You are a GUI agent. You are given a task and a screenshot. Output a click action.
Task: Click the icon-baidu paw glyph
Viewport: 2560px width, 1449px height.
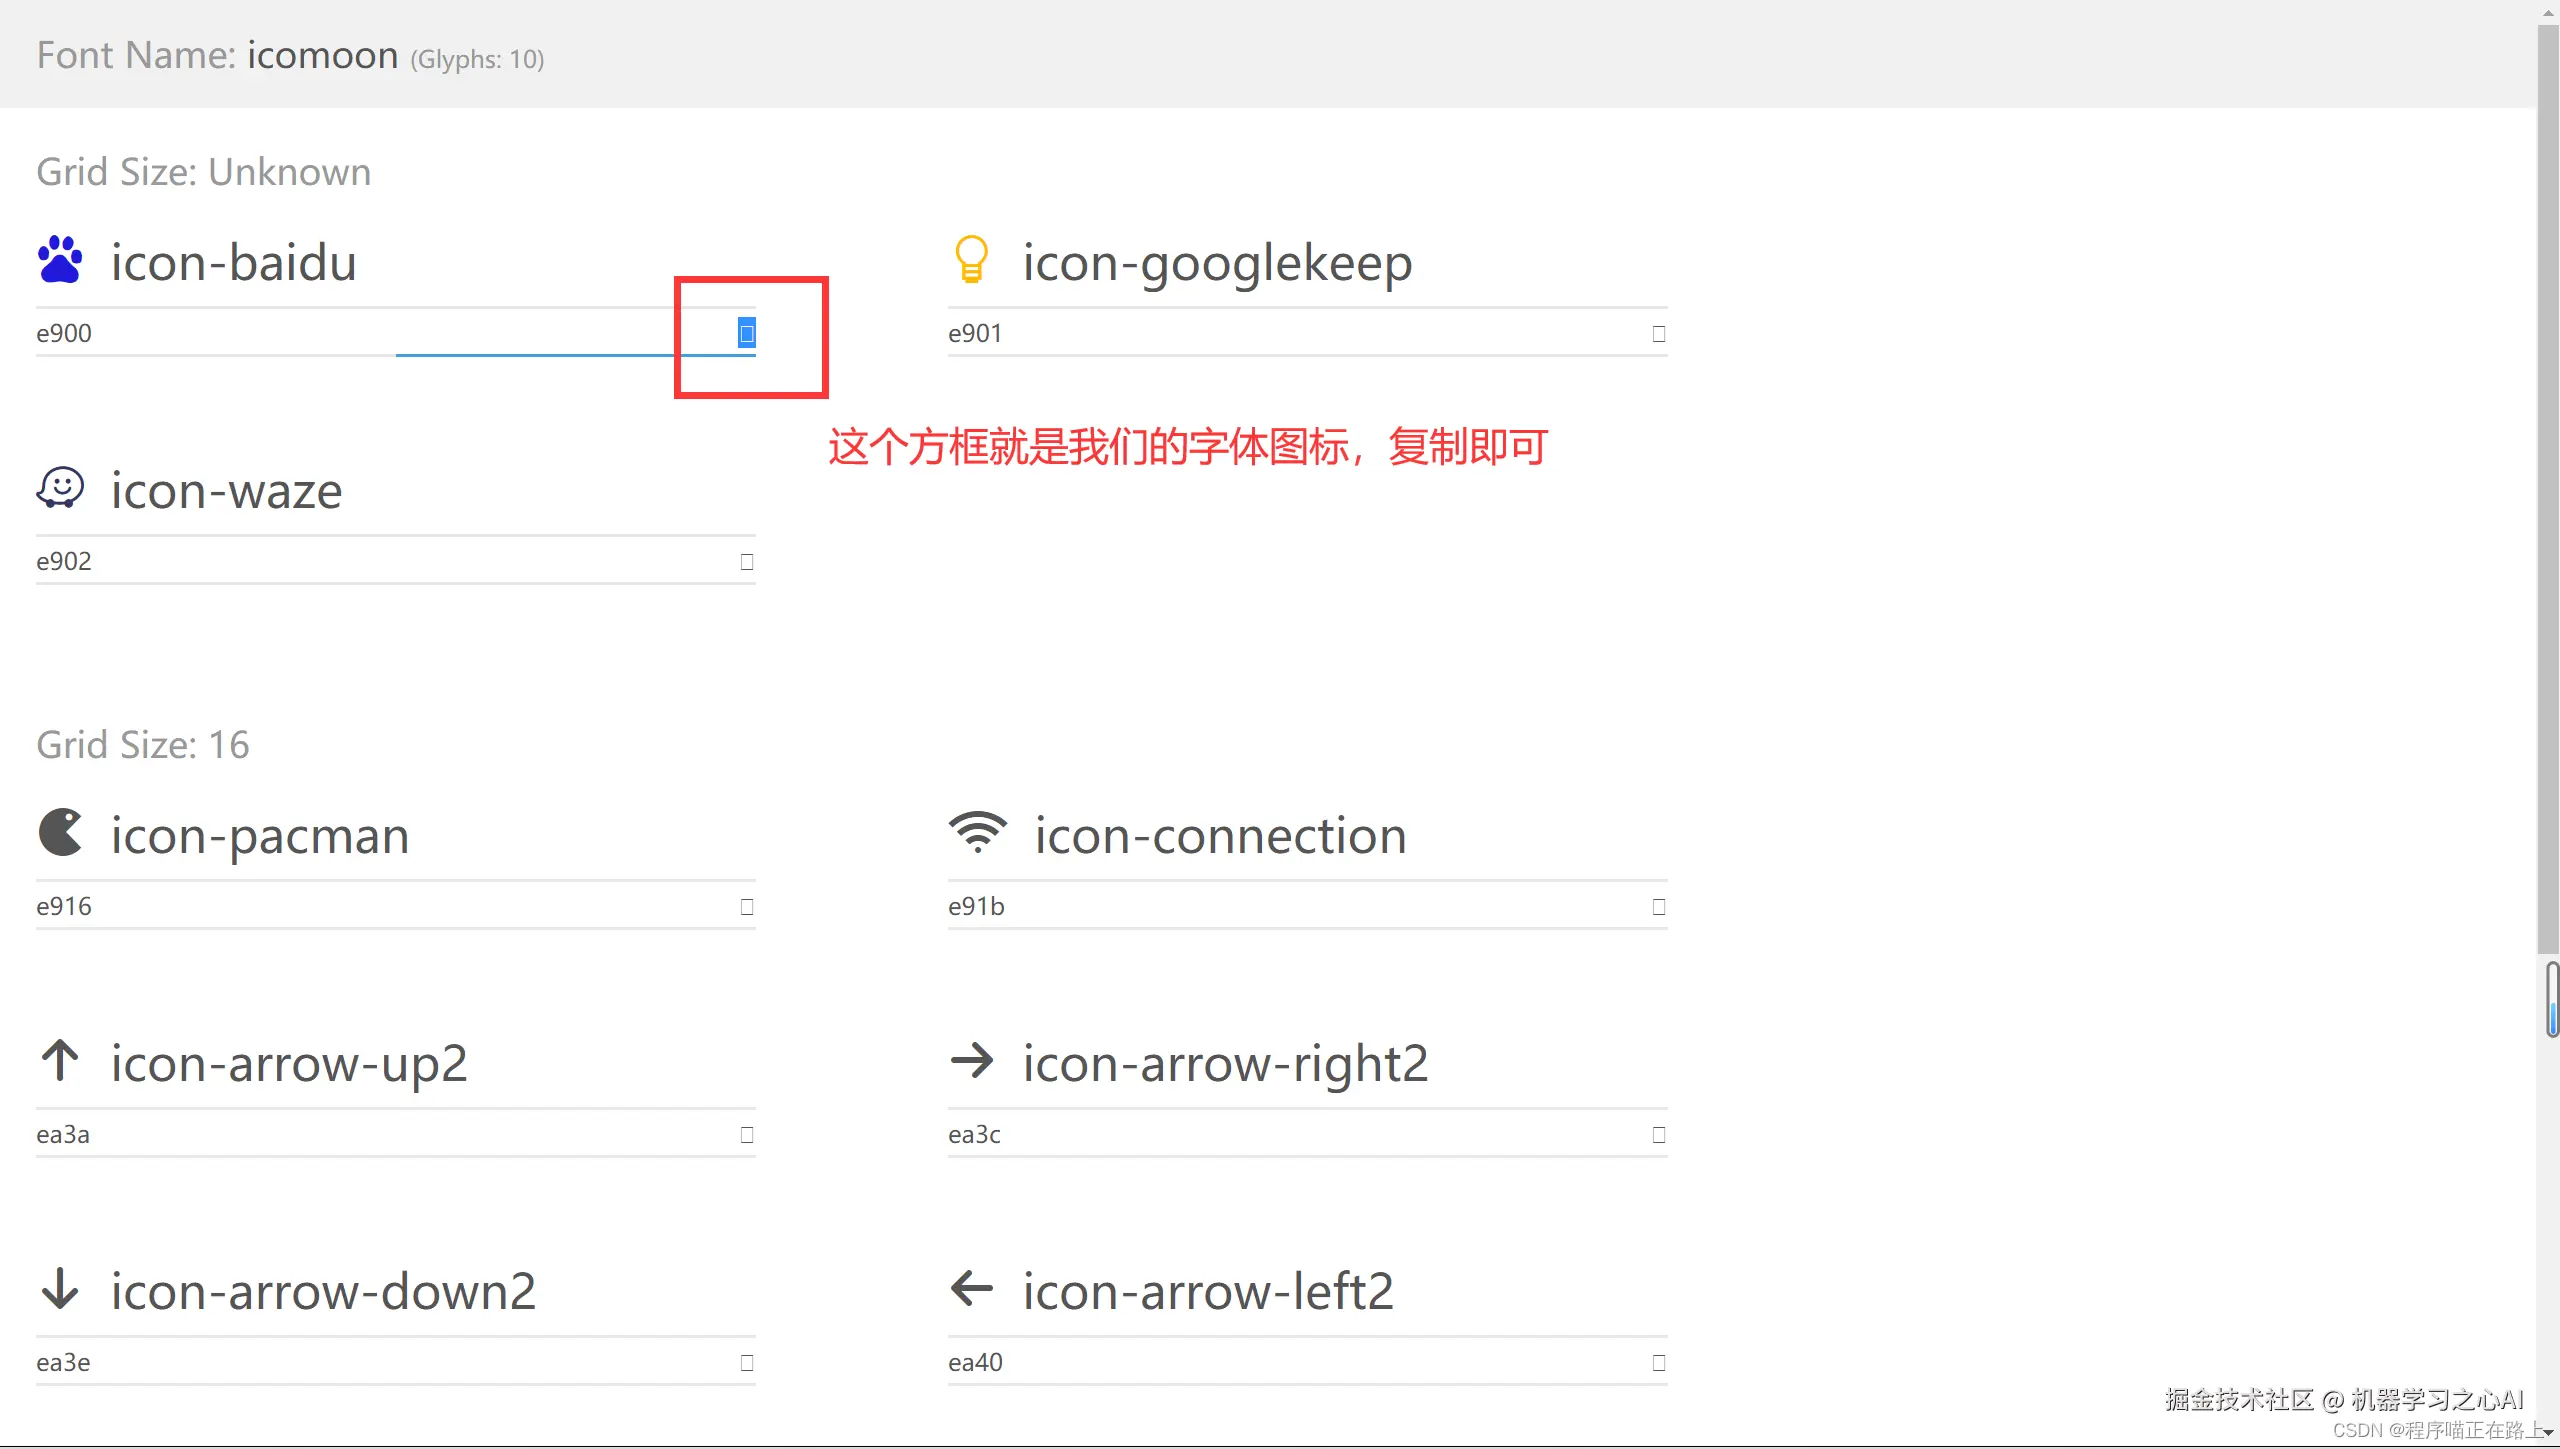point(60,260)
